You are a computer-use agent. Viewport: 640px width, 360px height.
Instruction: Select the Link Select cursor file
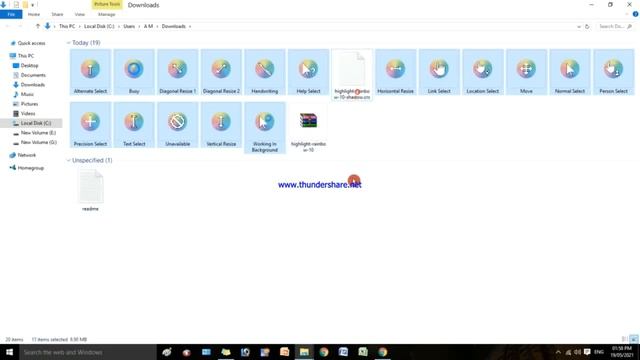pyautogui.click(x=439, y=72)
